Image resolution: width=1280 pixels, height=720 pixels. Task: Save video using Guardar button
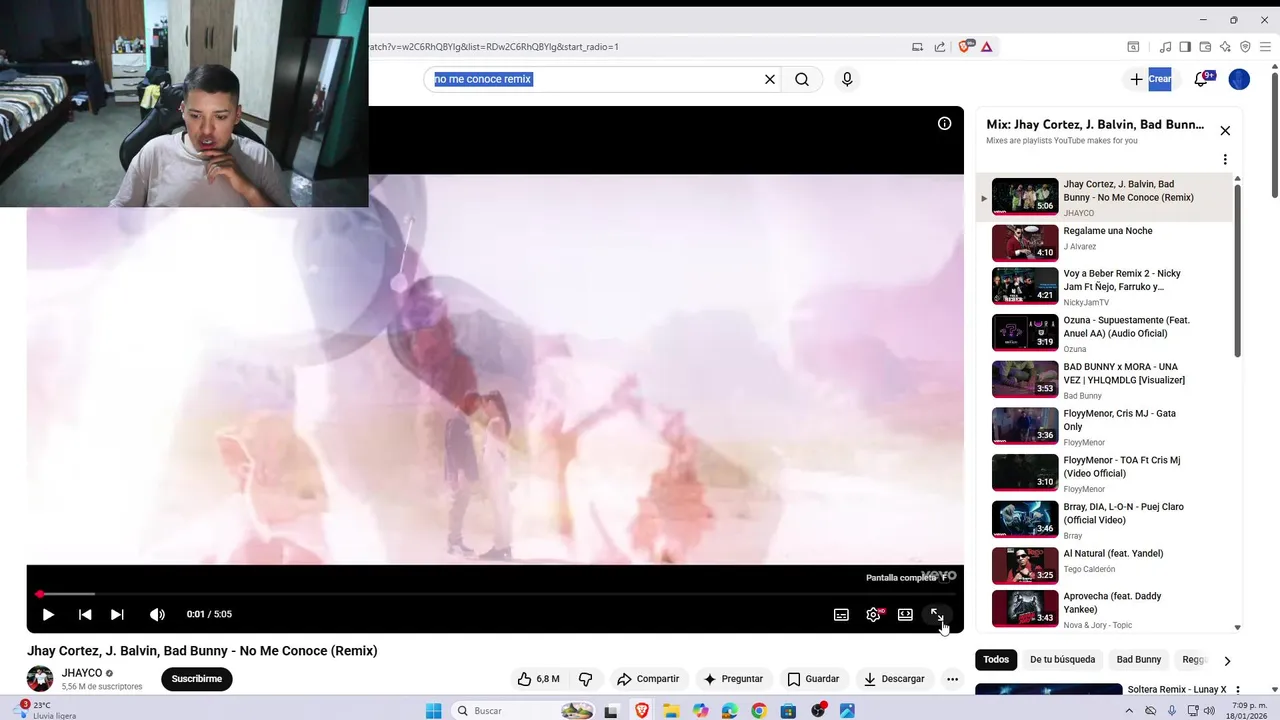pos(813,679)
